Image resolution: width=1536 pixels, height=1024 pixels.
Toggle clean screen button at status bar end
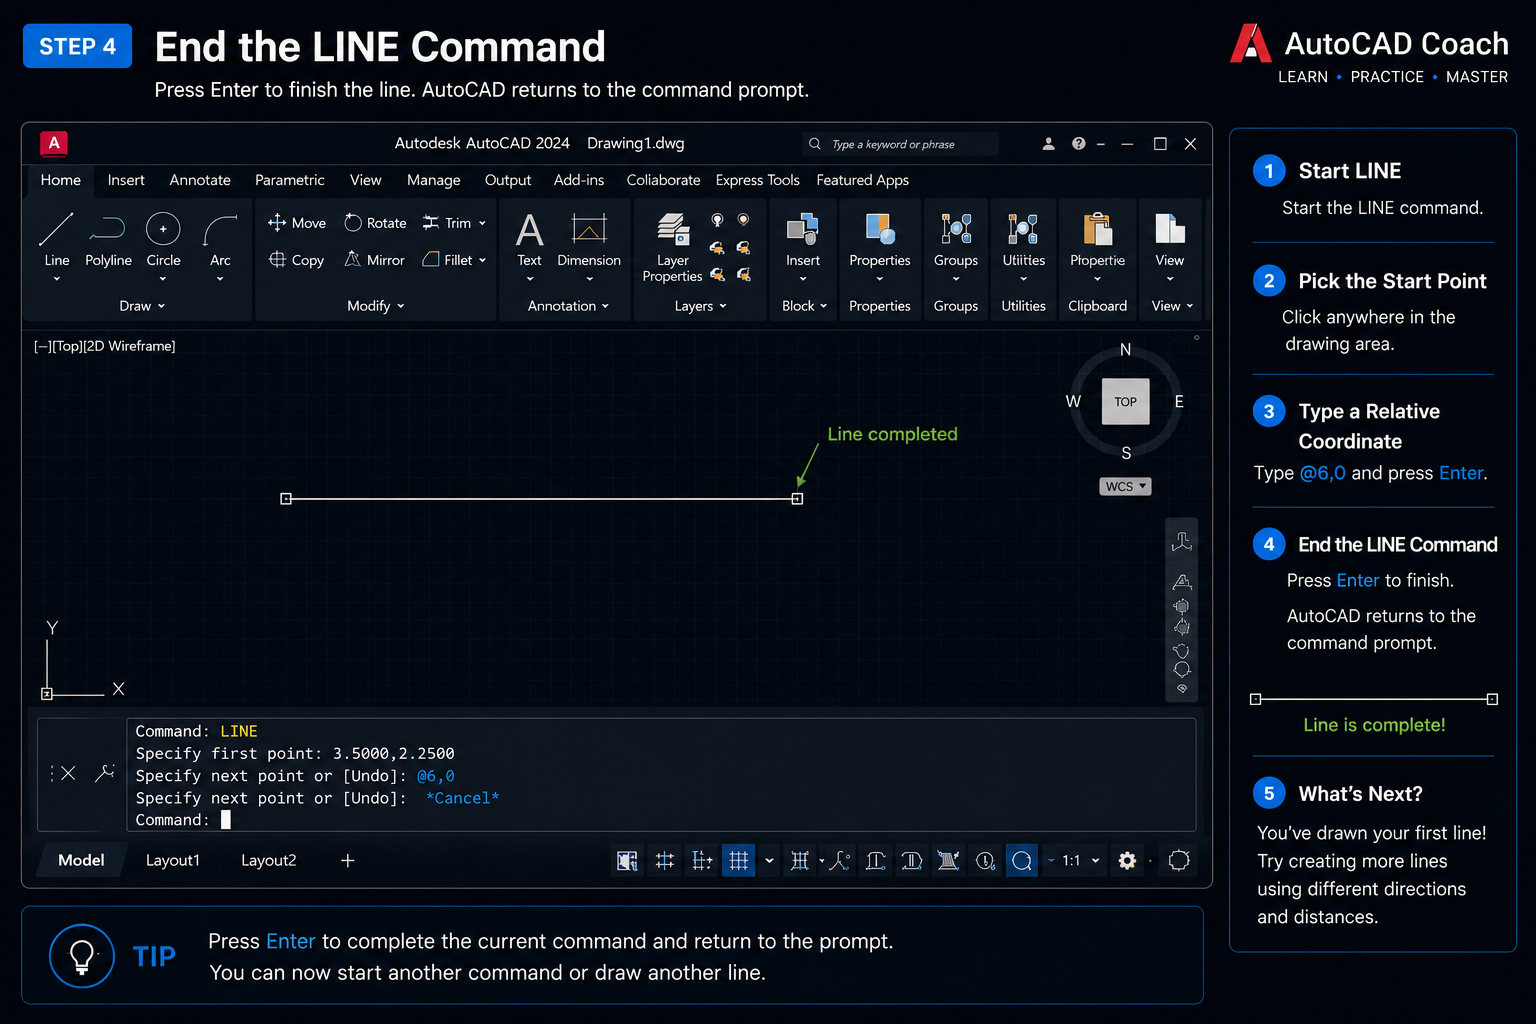1179,861
